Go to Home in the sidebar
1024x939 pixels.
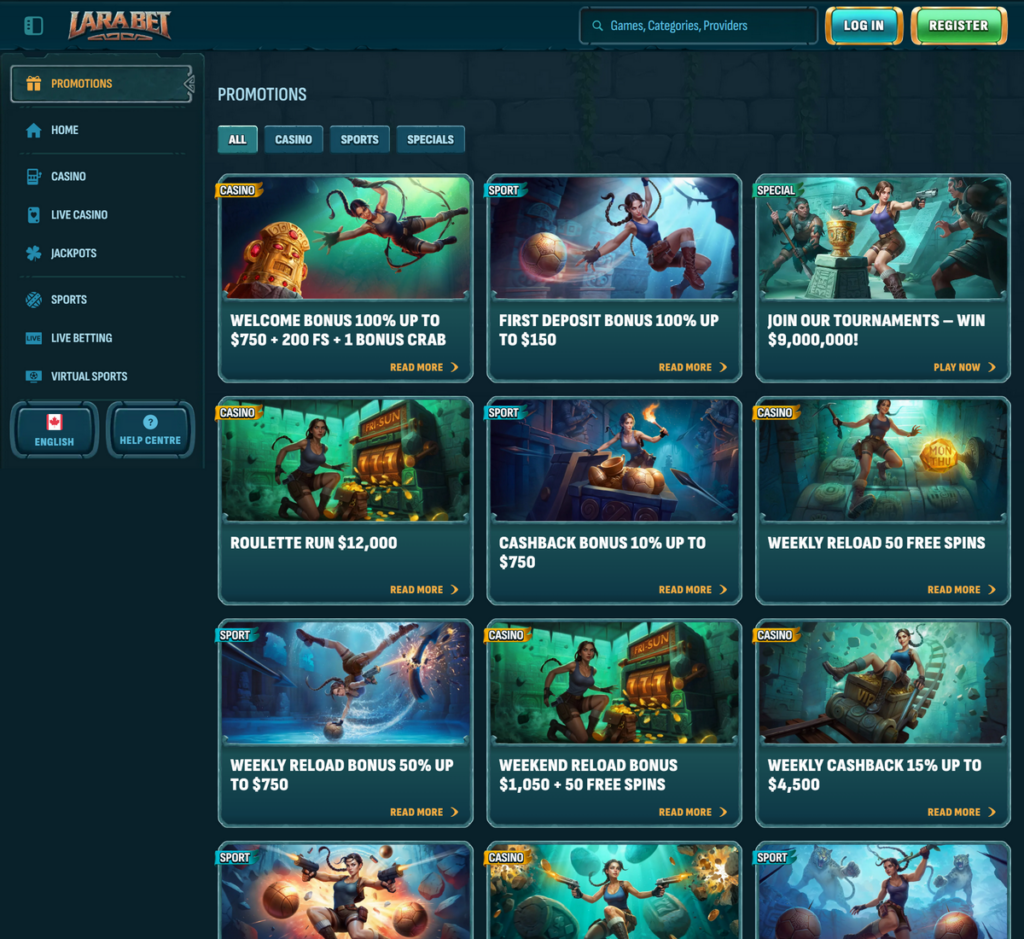(x=102, y=131)
